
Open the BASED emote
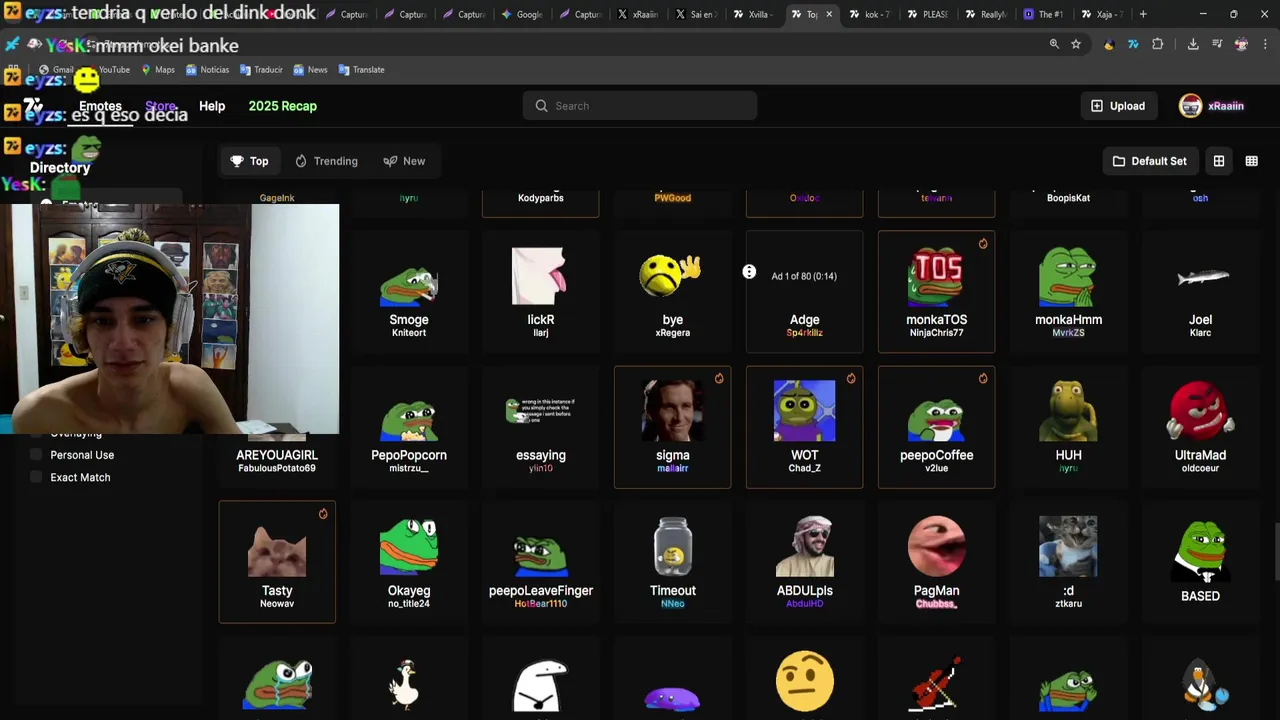click(x=1201, y=562)
